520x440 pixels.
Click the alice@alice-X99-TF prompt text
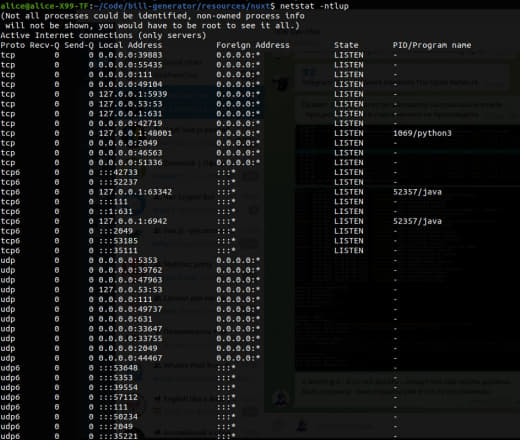coord(44,6)
